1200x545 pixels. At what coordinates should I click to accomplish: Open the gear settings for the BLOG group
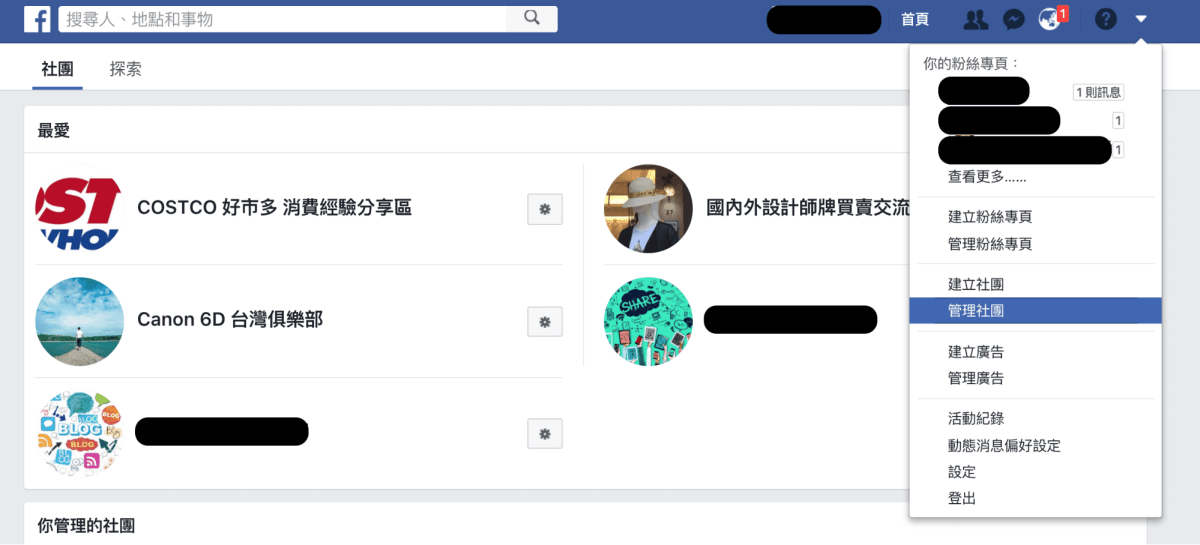tap(545, 434)
